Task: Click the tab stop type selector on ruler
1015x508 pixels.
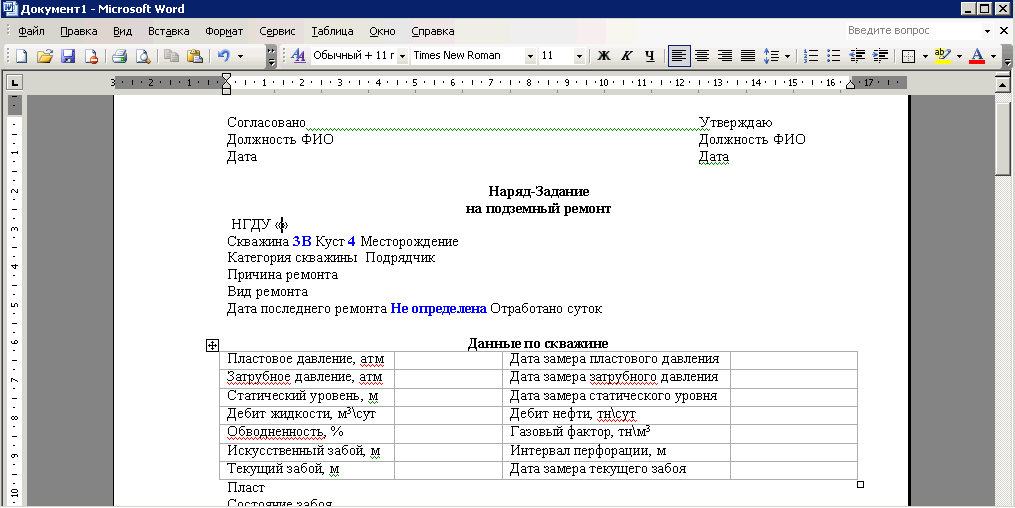Action: [x=14, y=82]
